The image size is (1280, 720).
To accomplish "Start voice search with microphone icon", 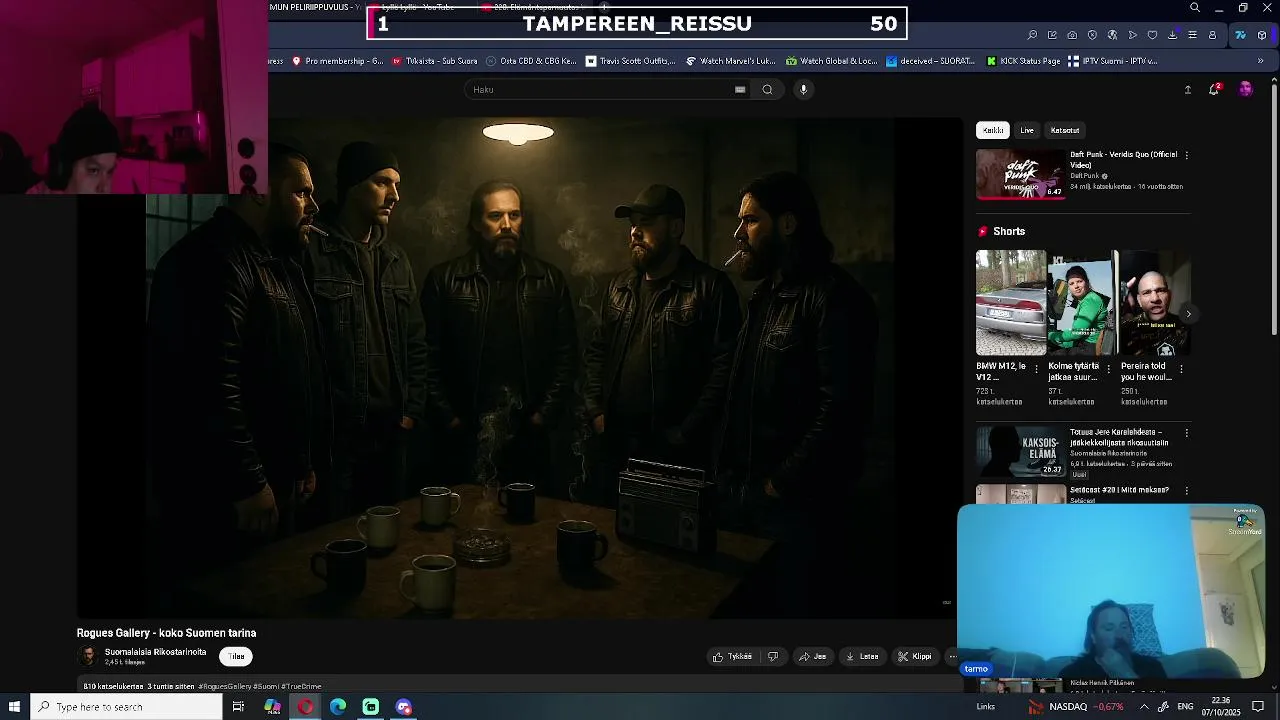I will point(803,90).
